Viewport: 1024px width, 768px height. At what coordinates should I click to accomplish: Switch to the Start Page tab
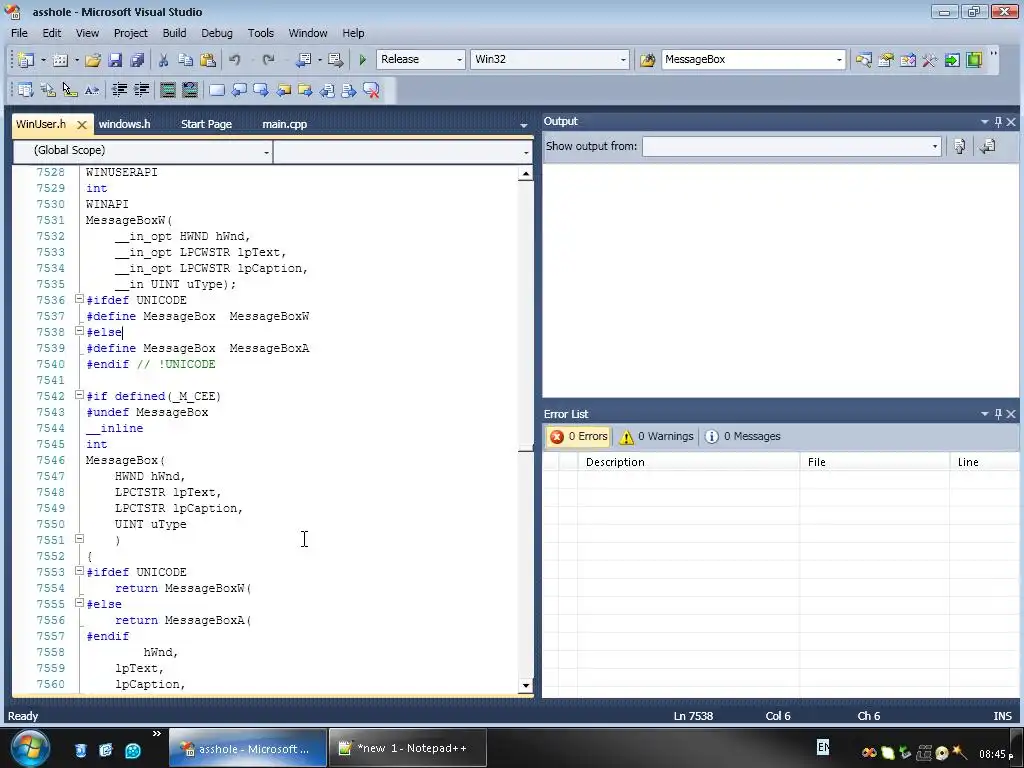coord(206,124)
